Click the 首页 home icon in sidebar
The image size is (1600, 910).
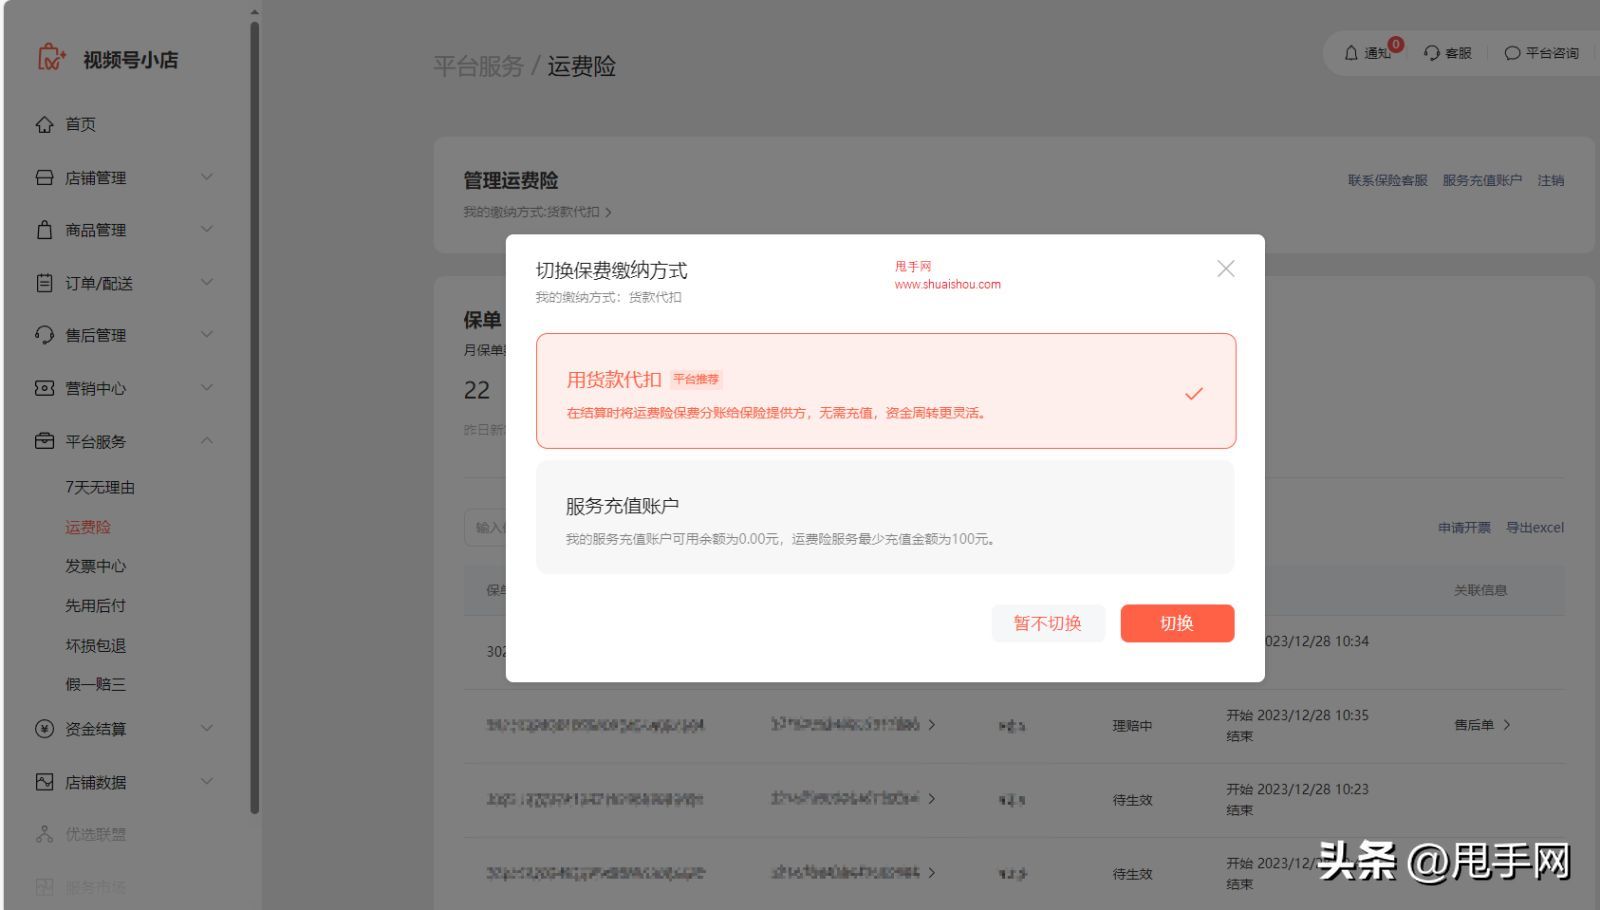(x=44, y=125)
